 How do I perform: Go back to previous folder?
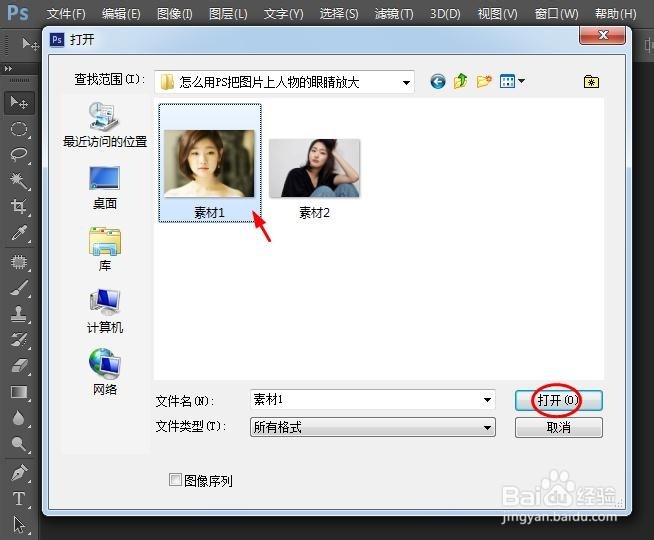438,81
